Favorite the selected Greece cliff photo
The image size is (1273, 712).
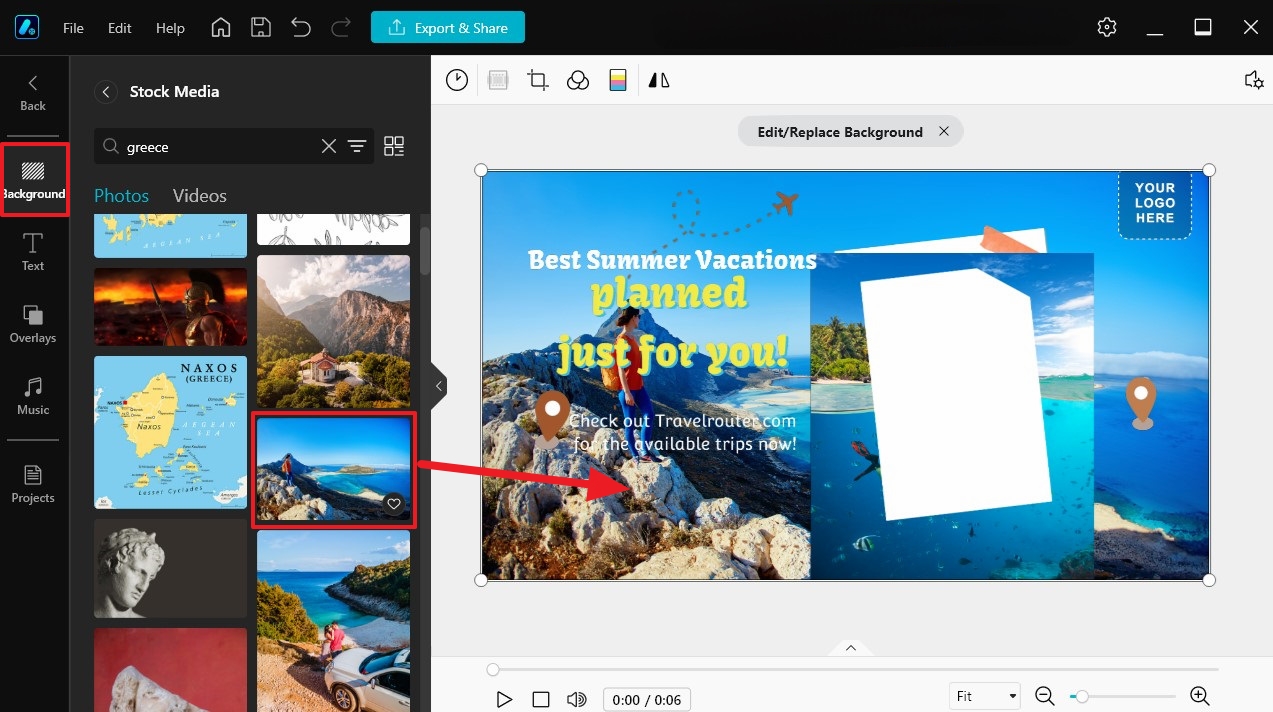(393, 504)
